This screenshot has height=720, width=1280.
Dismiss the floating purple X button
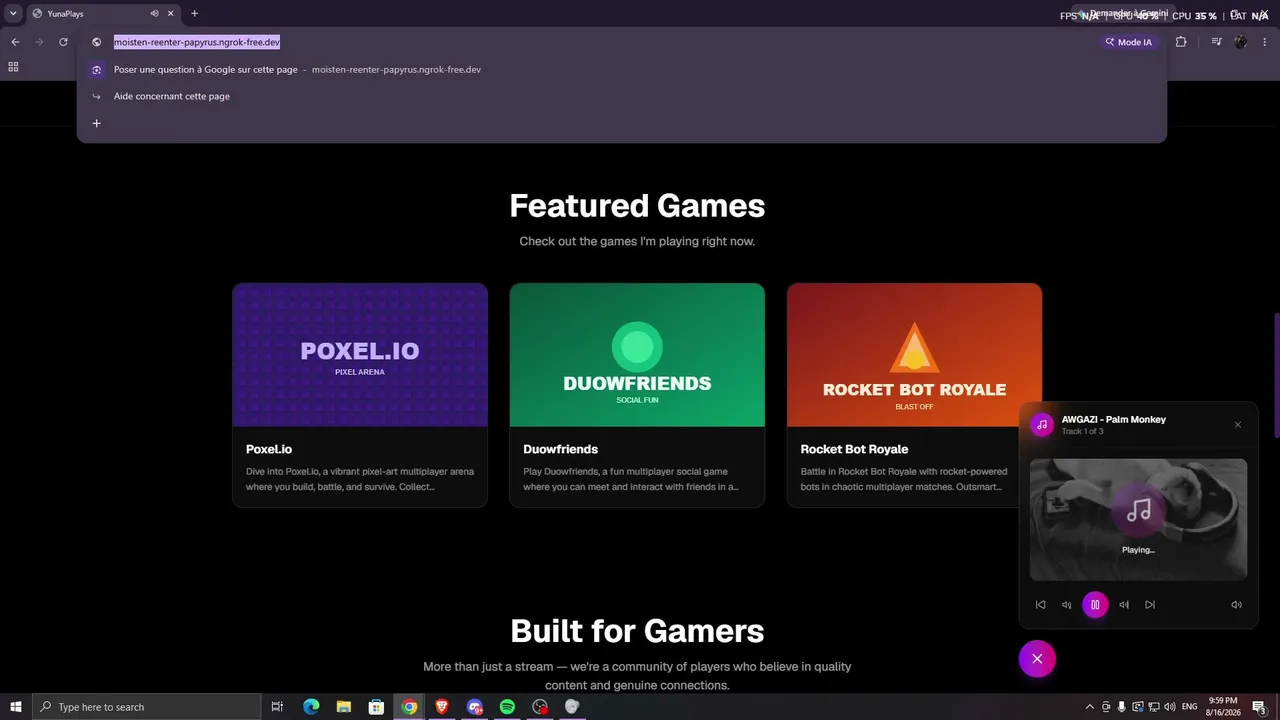pos(1037,659)
